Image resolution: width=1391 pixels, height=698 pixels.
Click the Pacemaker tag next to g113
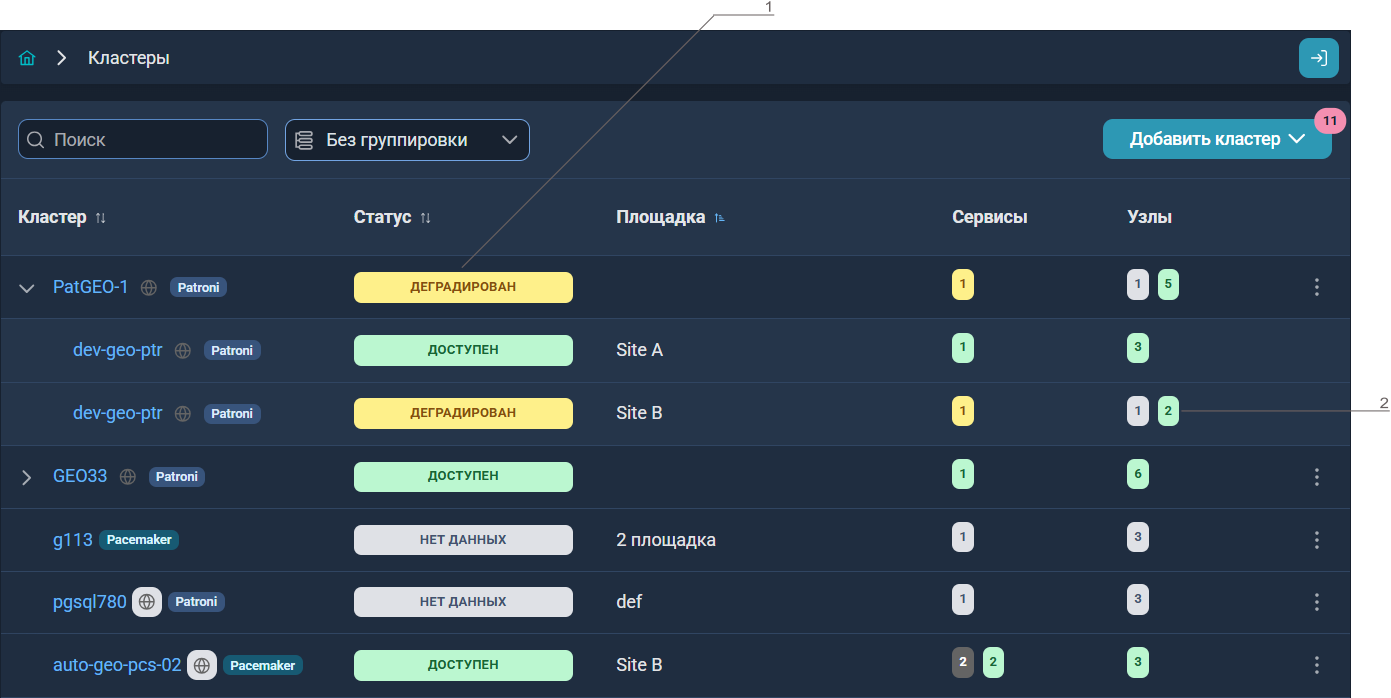(139, 540)
